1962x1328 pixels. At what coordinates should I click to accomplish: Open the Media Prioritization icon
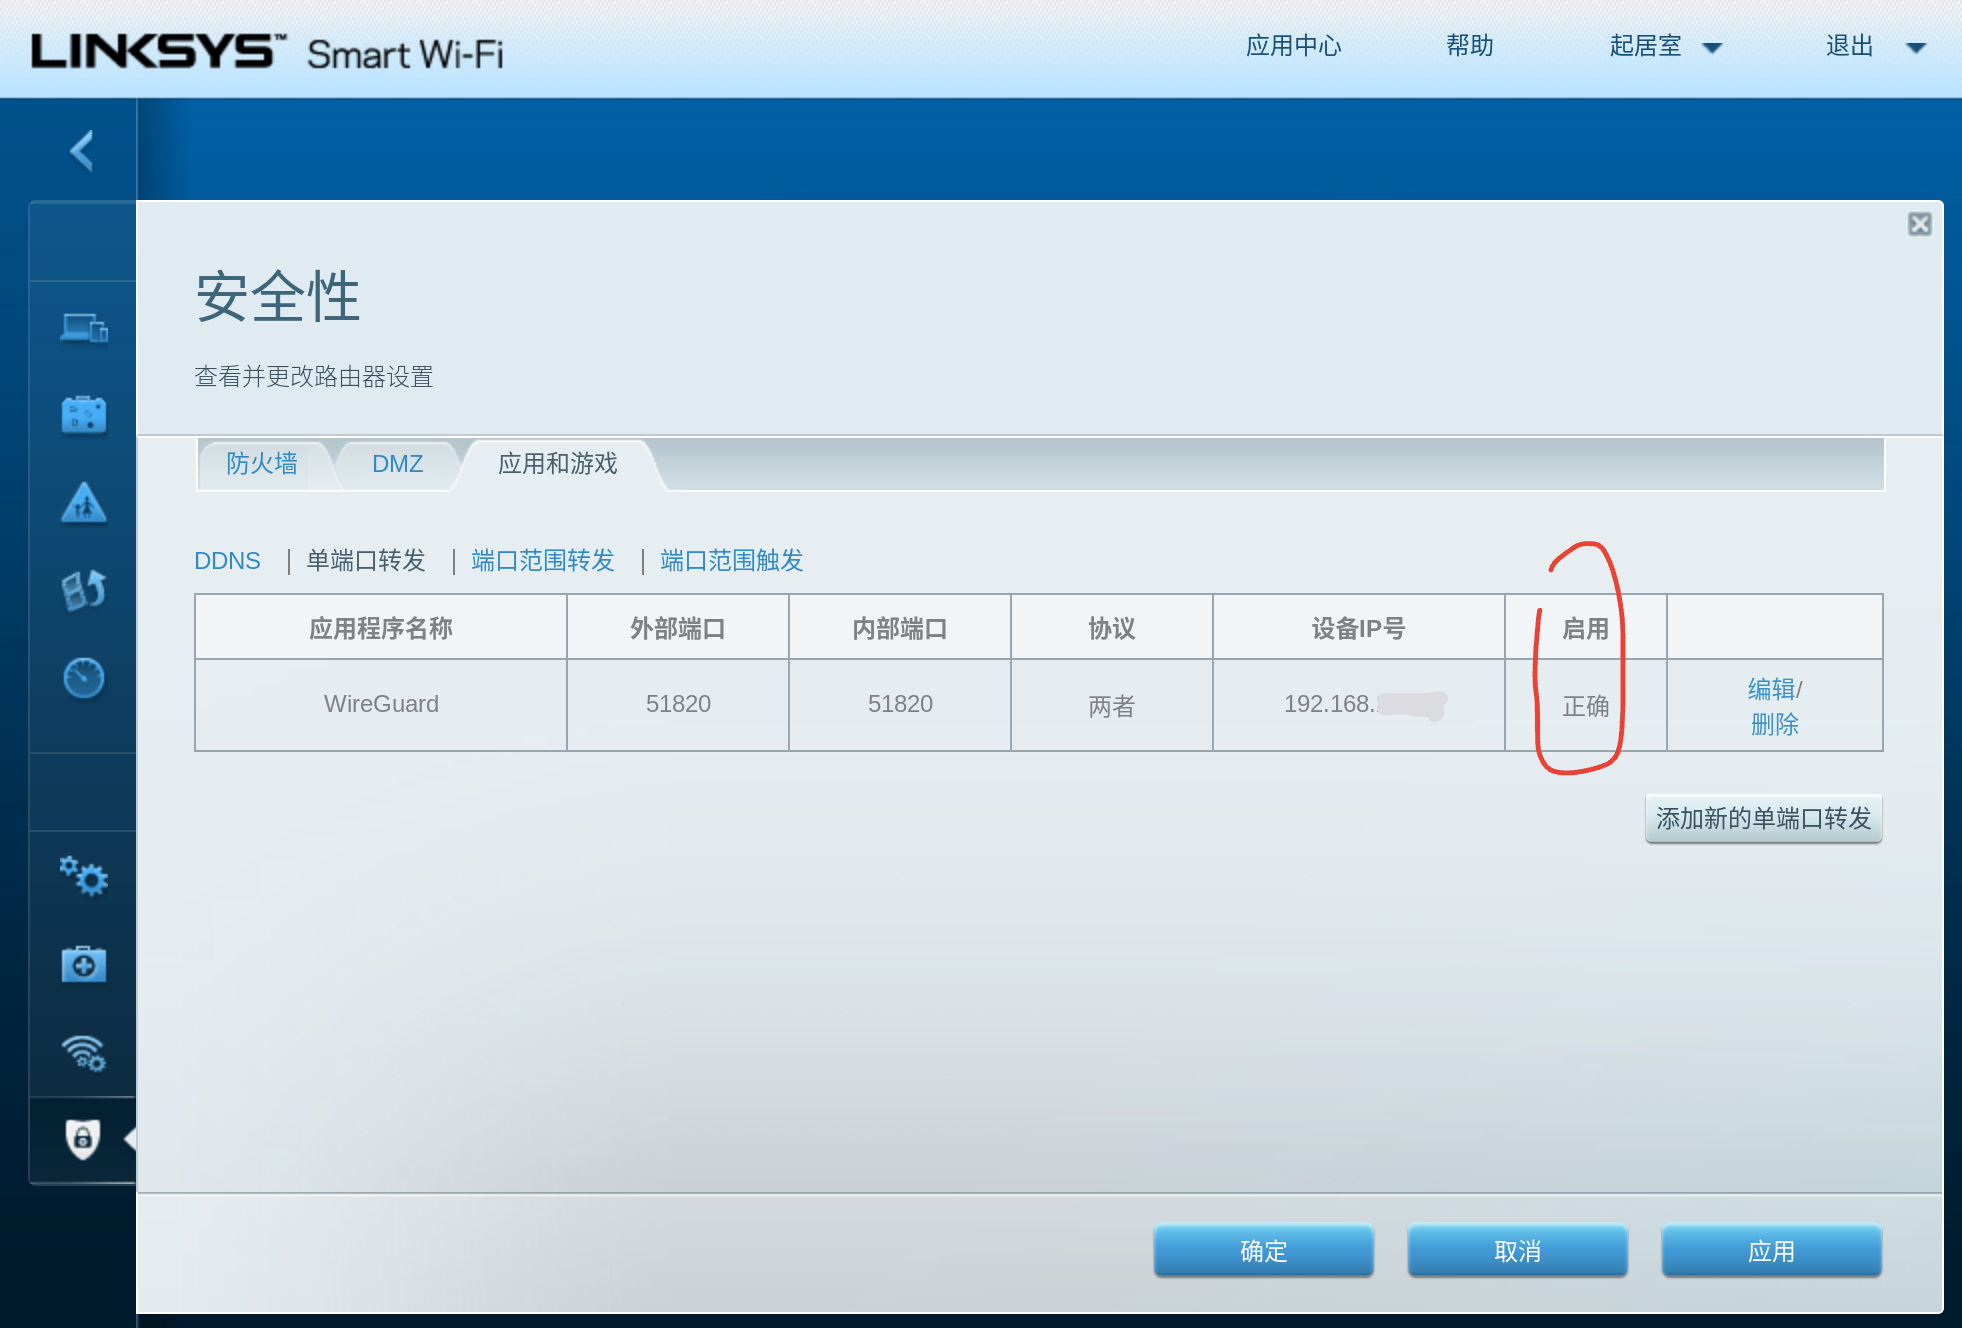click(84, 590)
